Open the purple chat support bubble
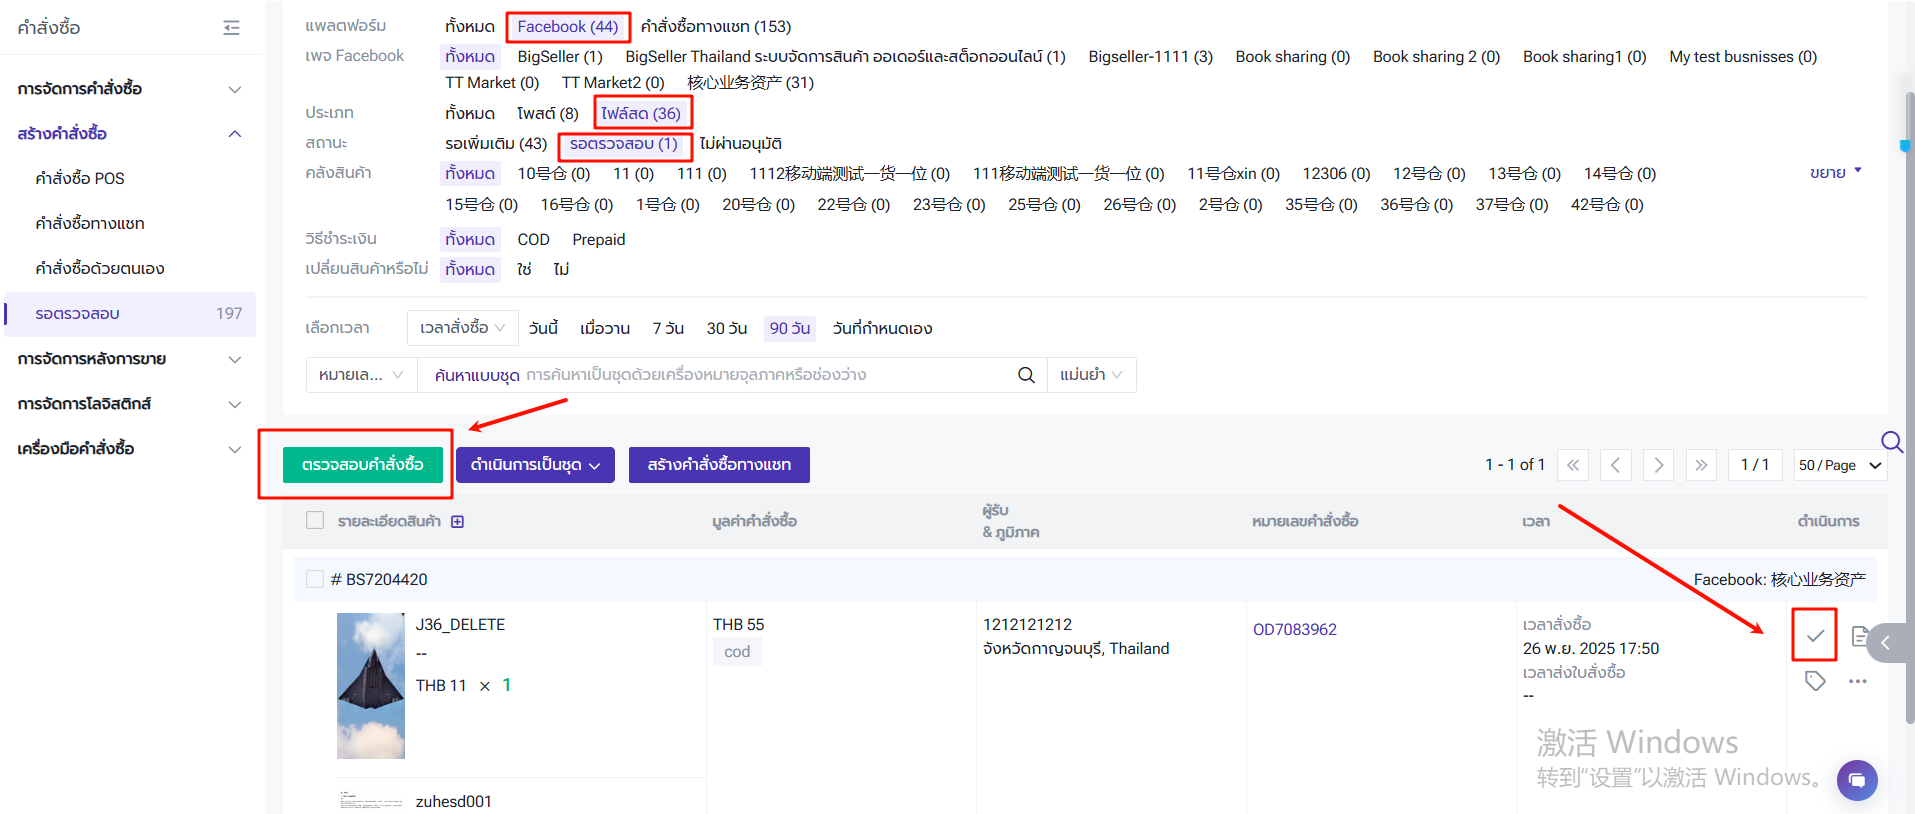The height and width of the screenshot is (814, 1915). tap(1856, 779)
